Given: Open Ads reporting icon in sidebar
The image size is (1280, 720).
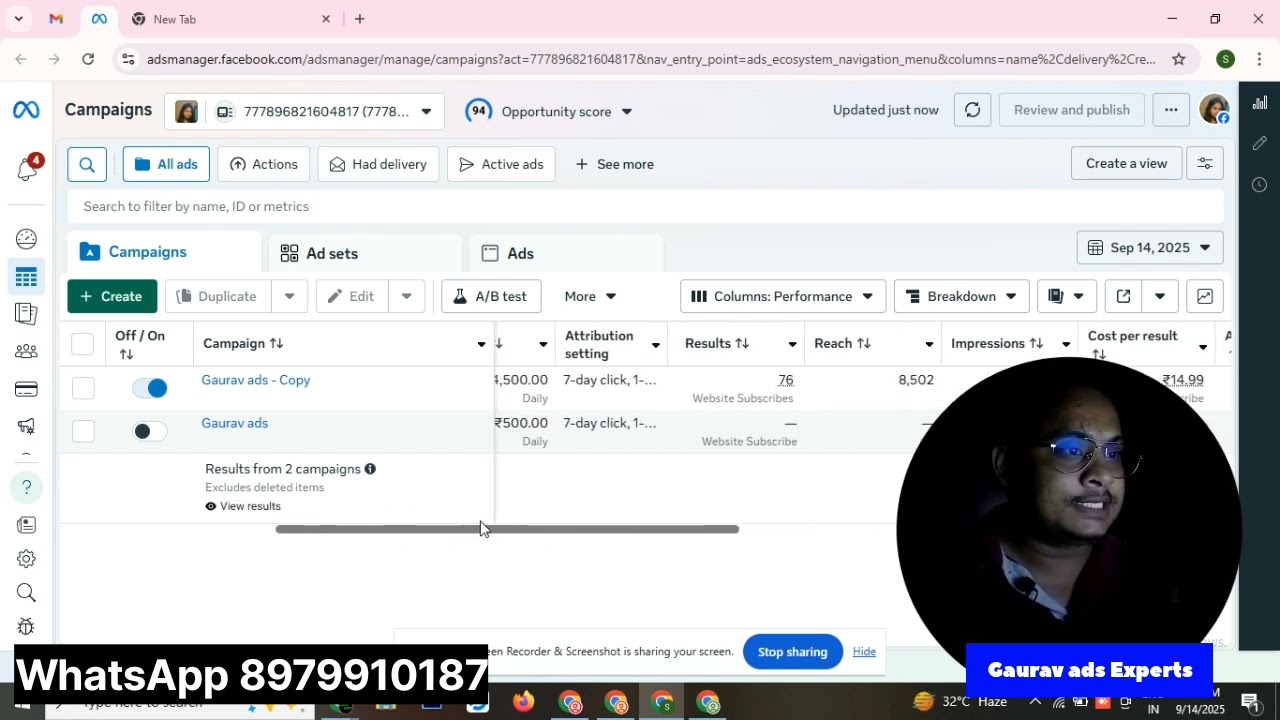Looking at the screenshot, I should tap(27, 313).
